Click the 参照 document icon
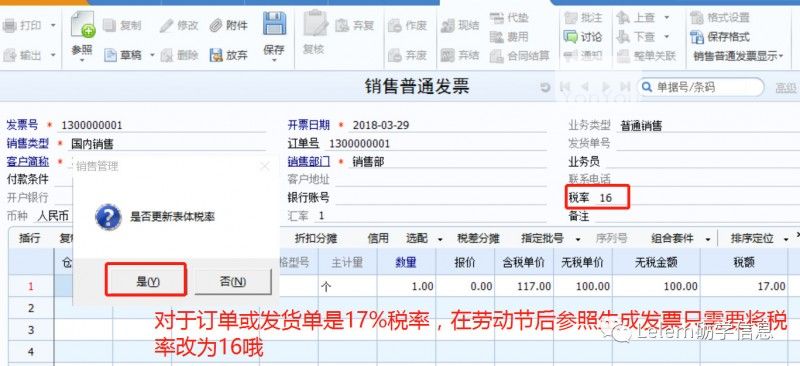800x366 pixels. [x=83, y=24]
